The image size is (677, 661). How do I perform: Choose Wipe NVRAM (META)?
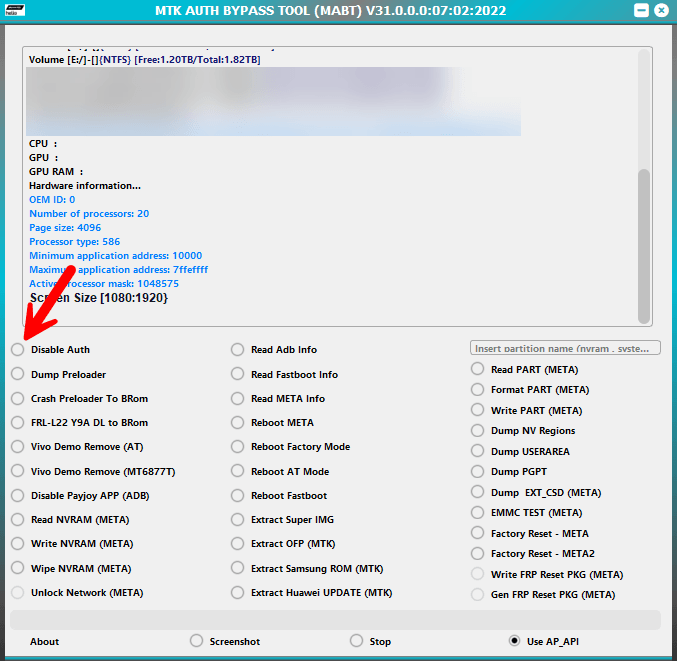pos(18,568)
